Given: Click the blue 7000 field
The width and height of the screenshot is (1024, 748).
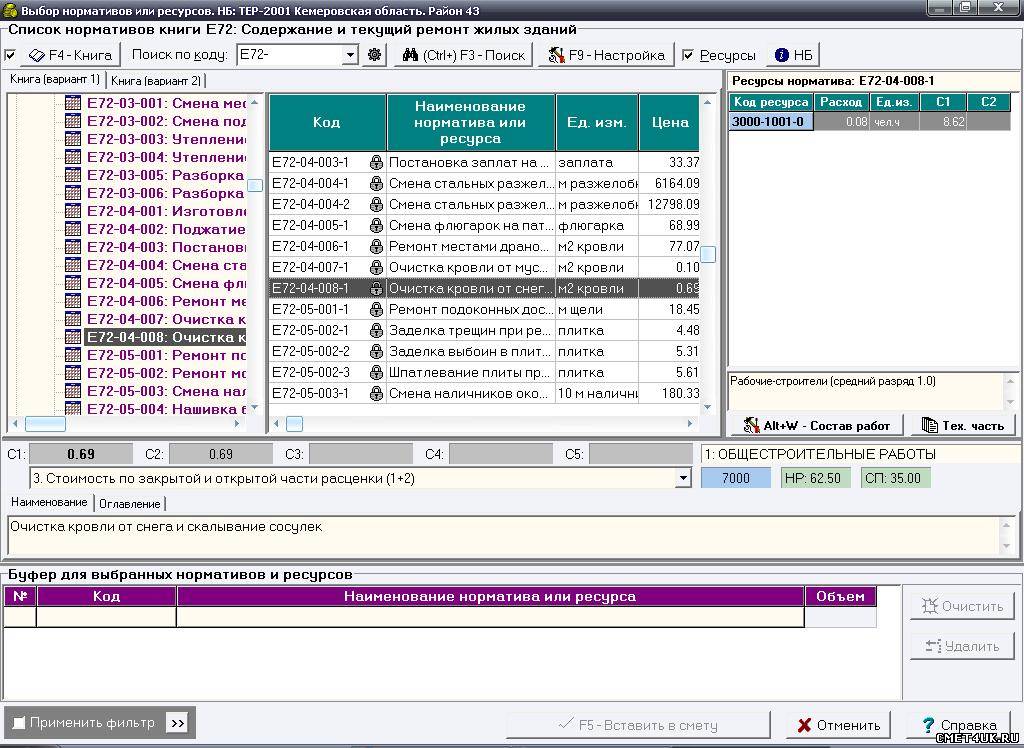Looking at the screenshot, I should [x=735, y=478].
